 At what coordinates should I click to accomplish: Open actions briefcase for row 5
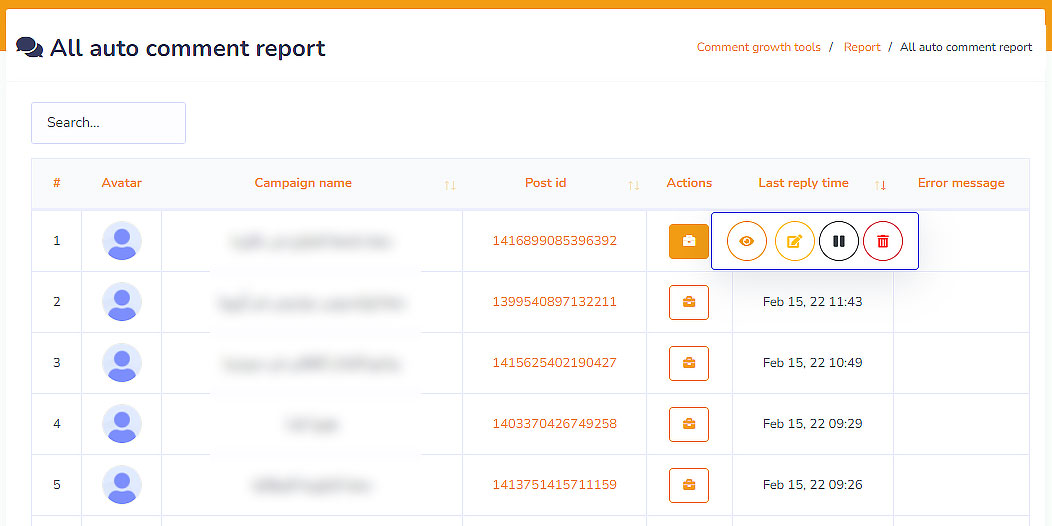click(688, 485)
